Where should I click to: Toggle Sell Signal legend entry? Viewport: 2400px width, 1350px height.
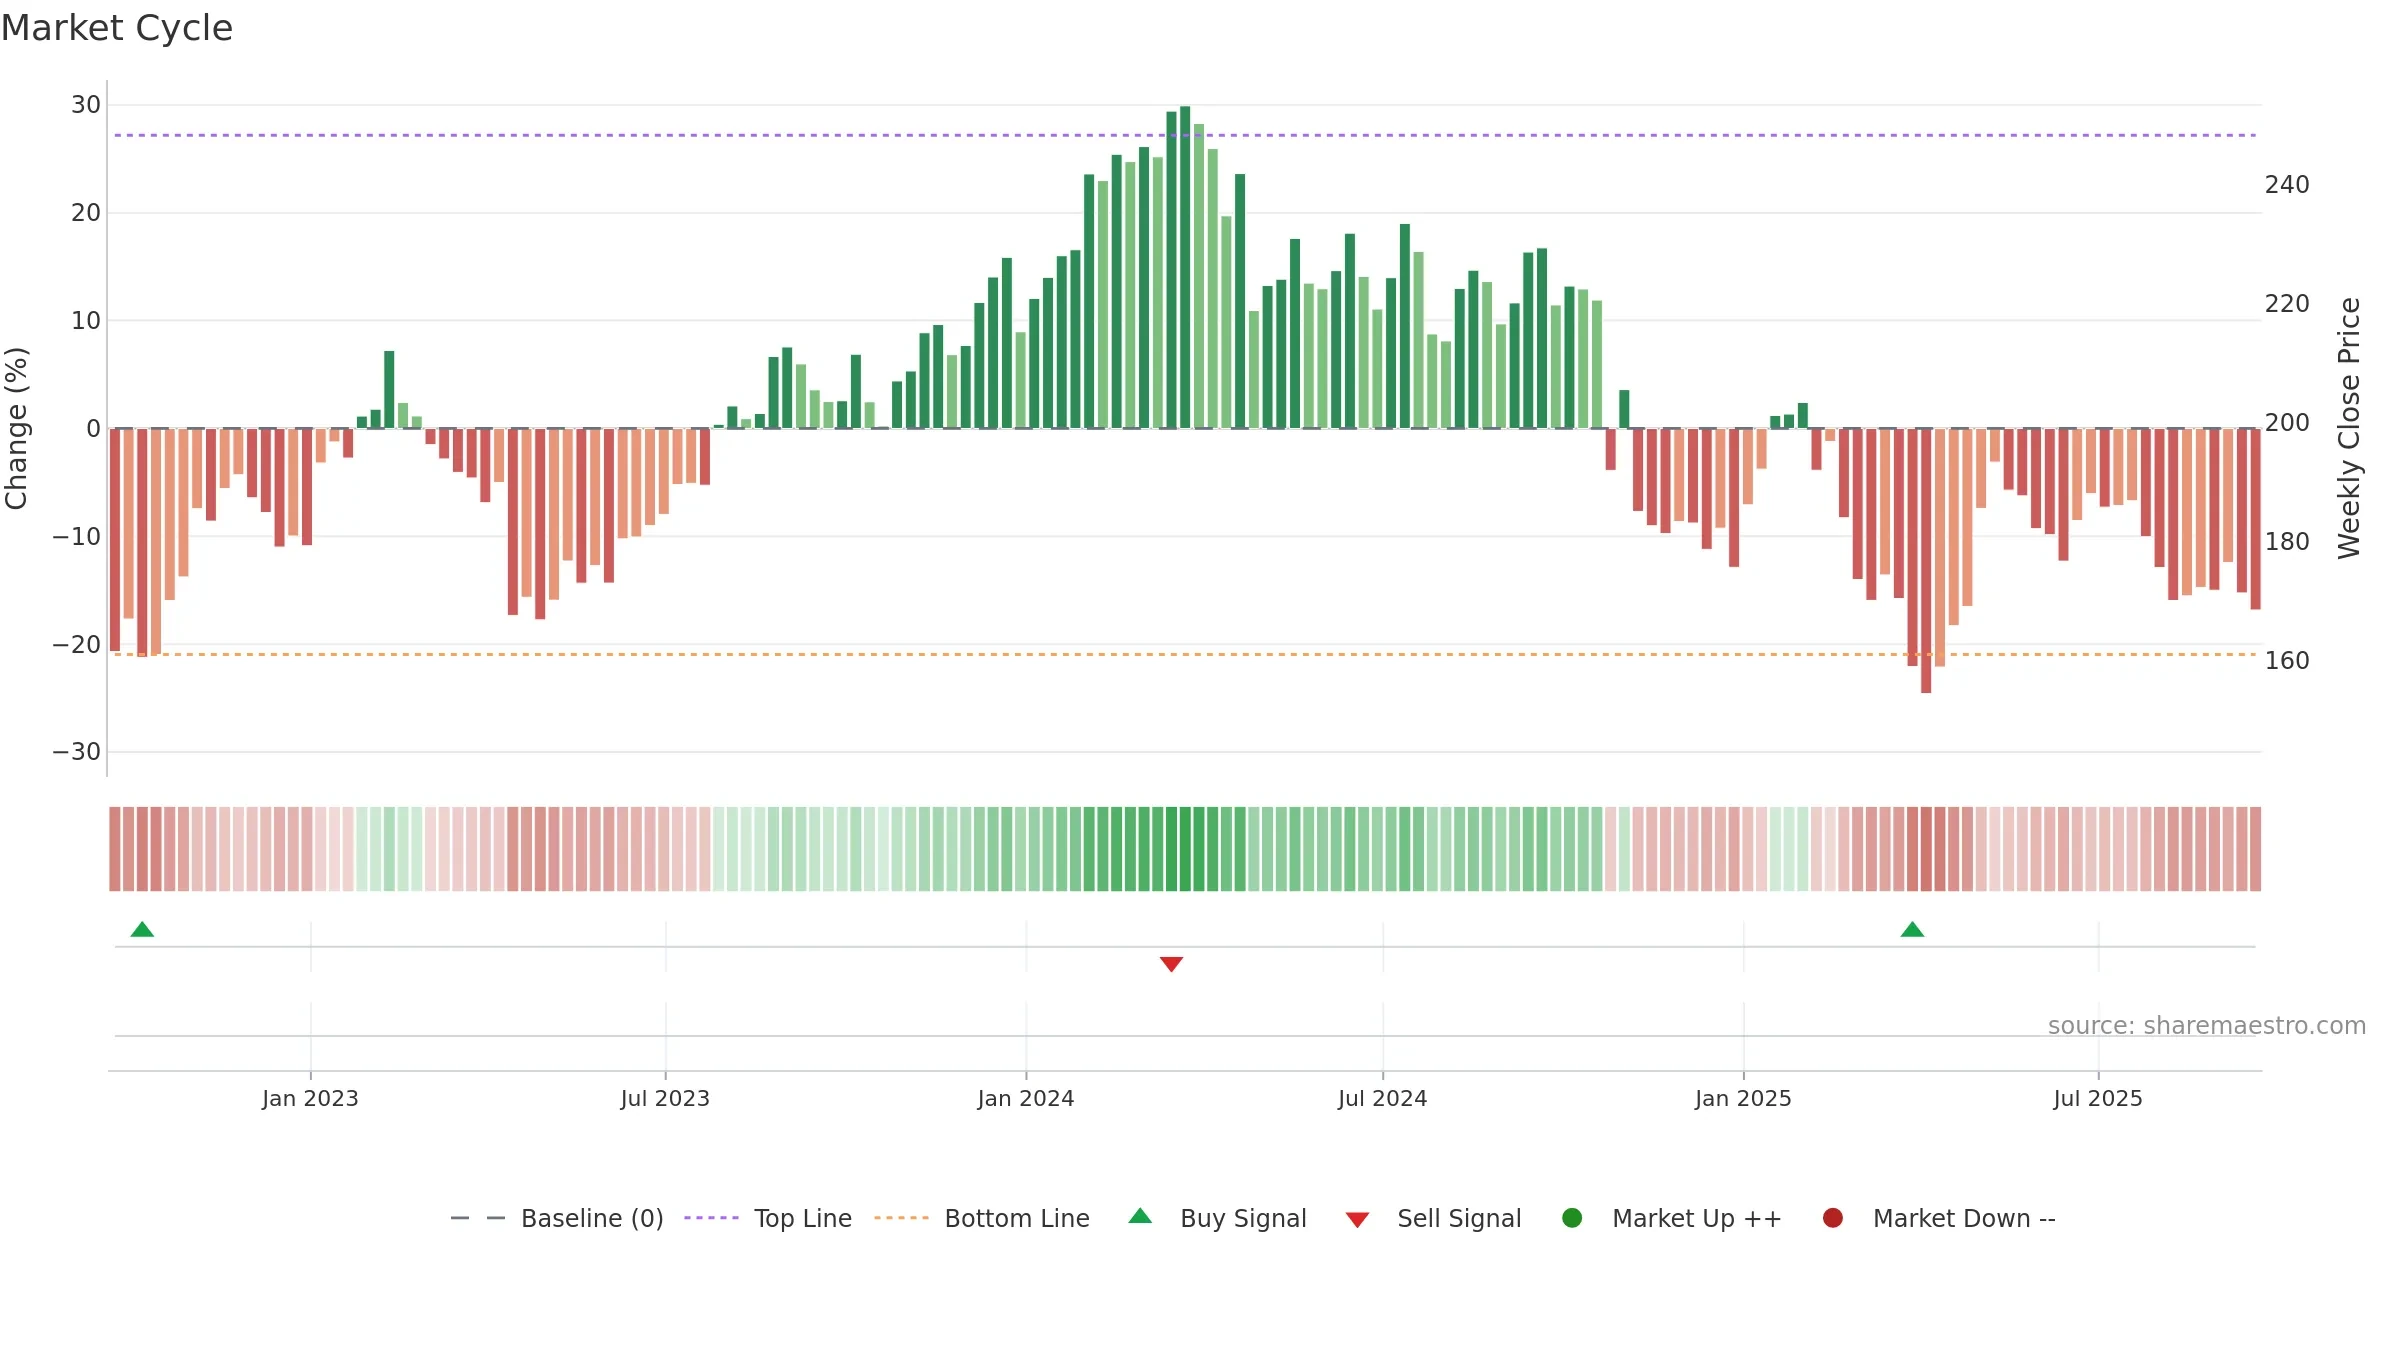pos(1433,1218)
